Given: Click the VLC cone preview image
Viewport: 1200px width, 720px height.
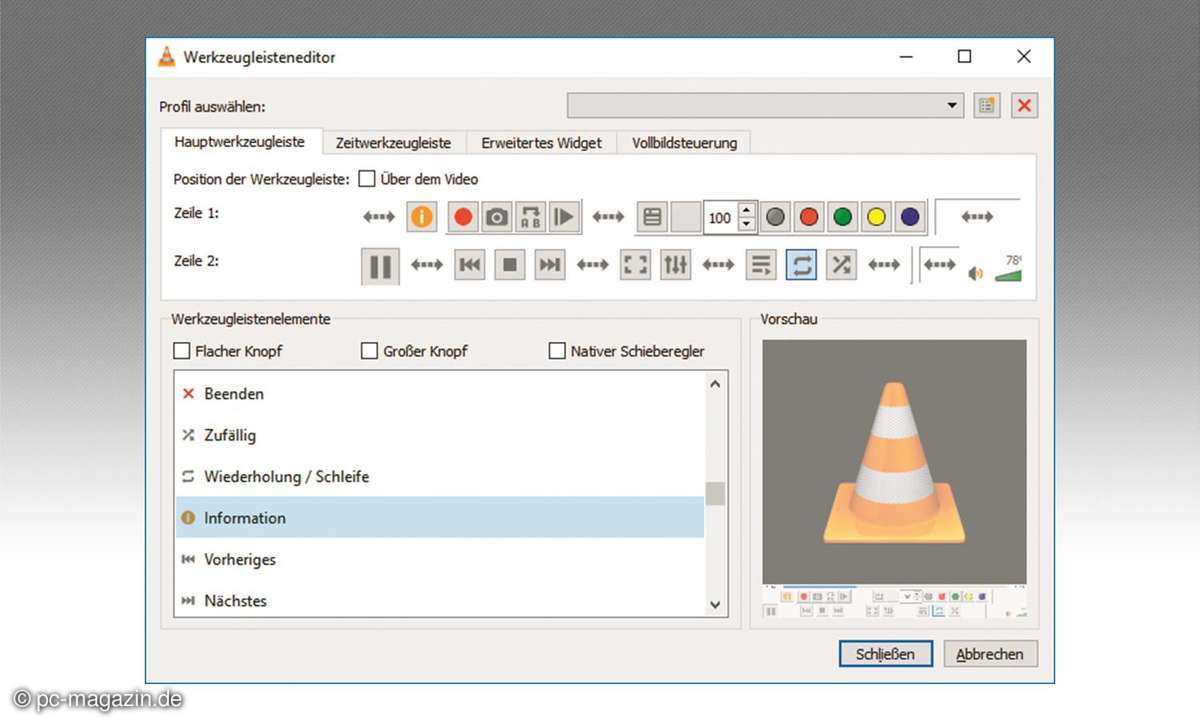Looking at the screenshot, I should point(894,460).
